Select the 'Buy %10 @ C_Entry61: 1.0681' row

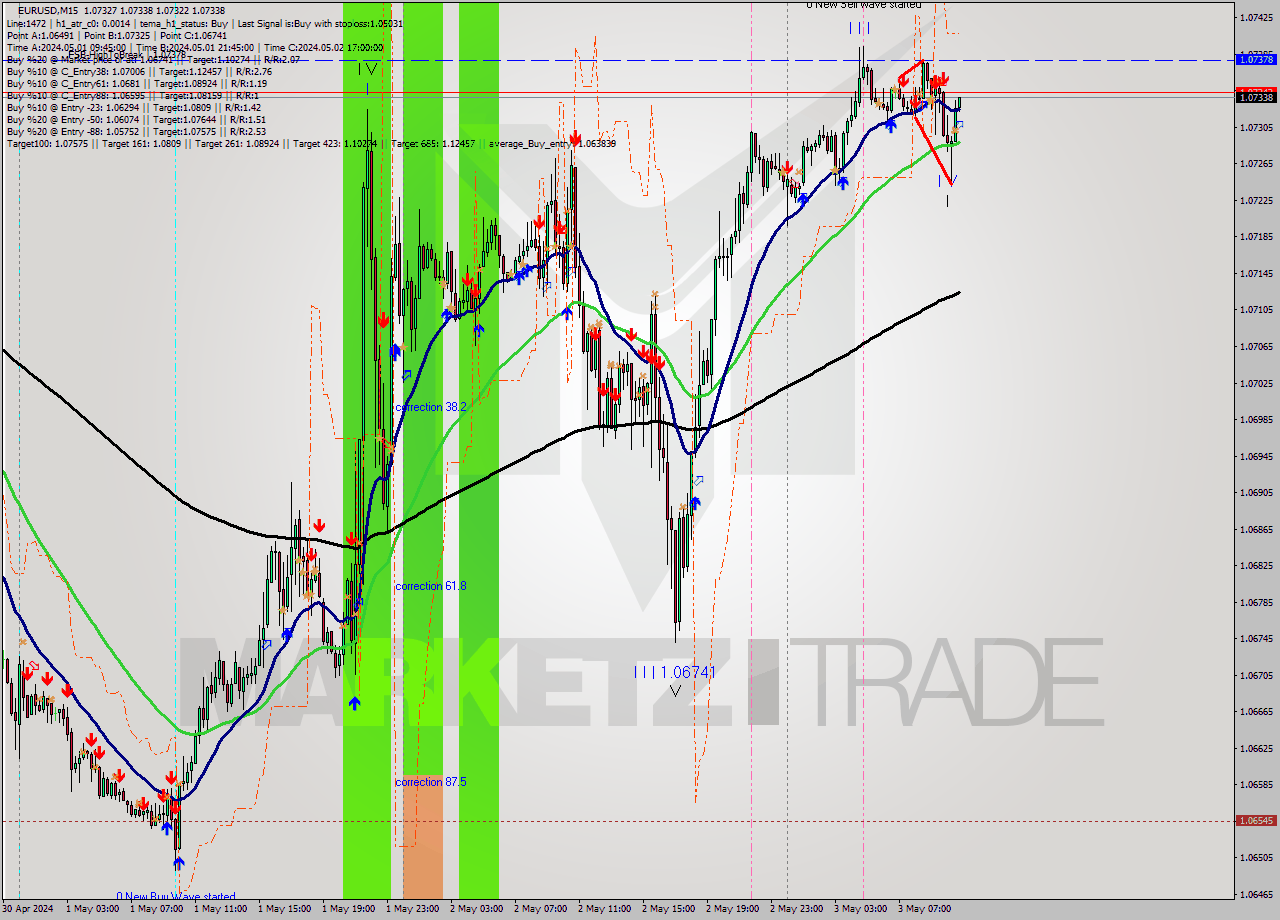(x=137, y=83)
